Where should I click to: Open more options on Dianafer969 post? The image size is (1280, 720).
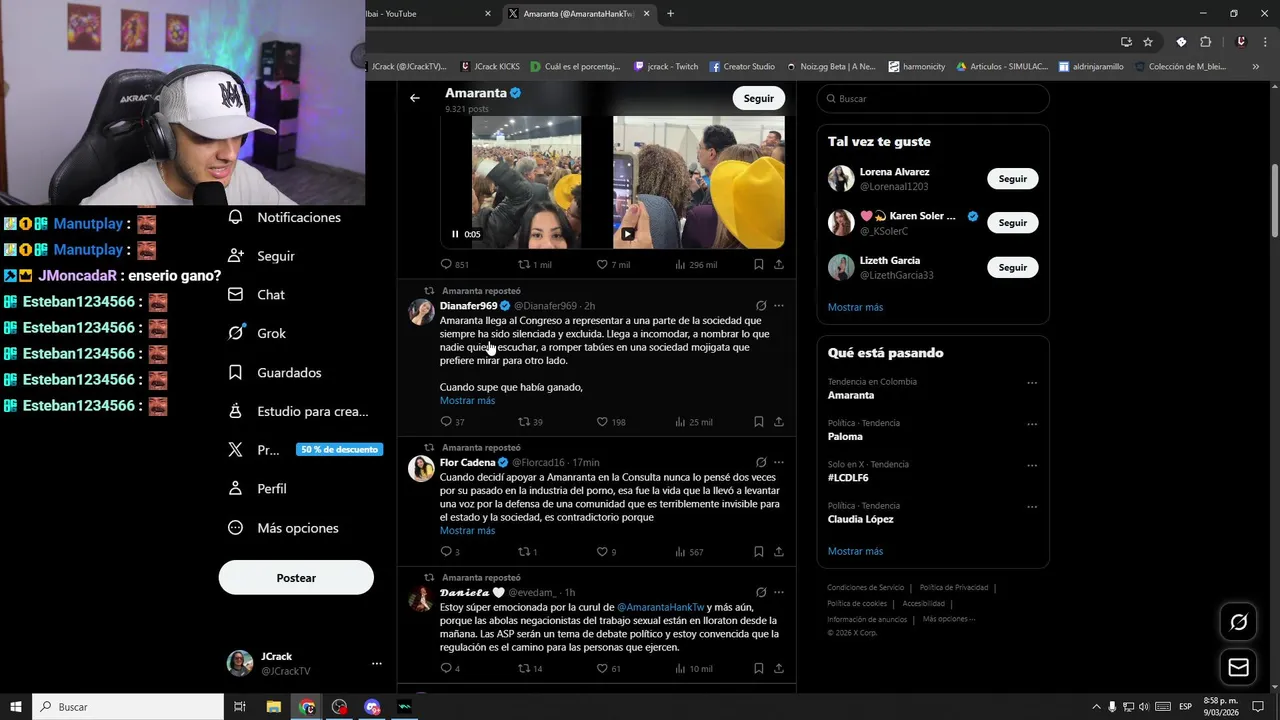779,306
